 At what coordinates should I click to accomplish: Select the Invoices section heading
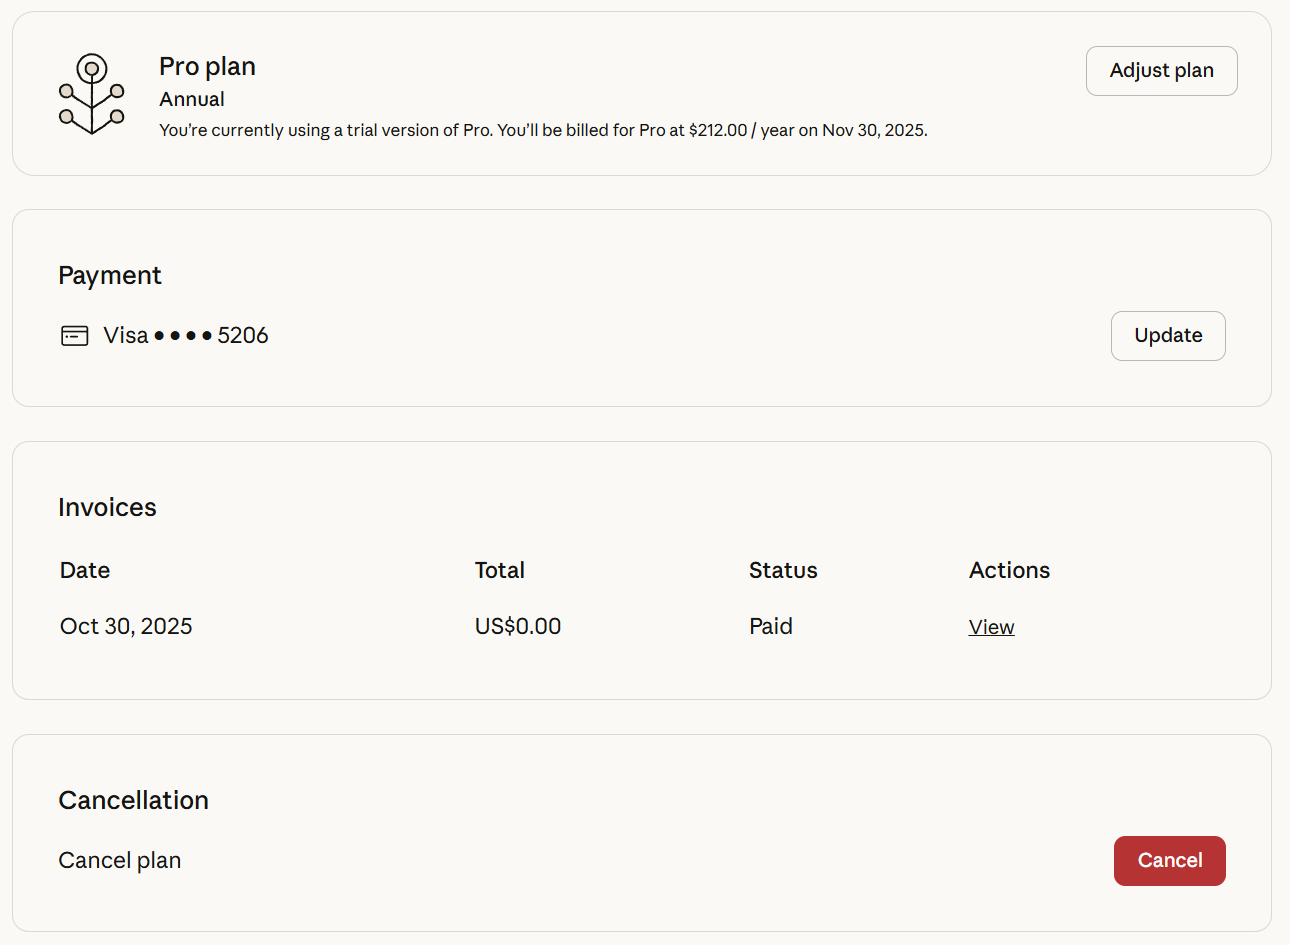point(107,507)
